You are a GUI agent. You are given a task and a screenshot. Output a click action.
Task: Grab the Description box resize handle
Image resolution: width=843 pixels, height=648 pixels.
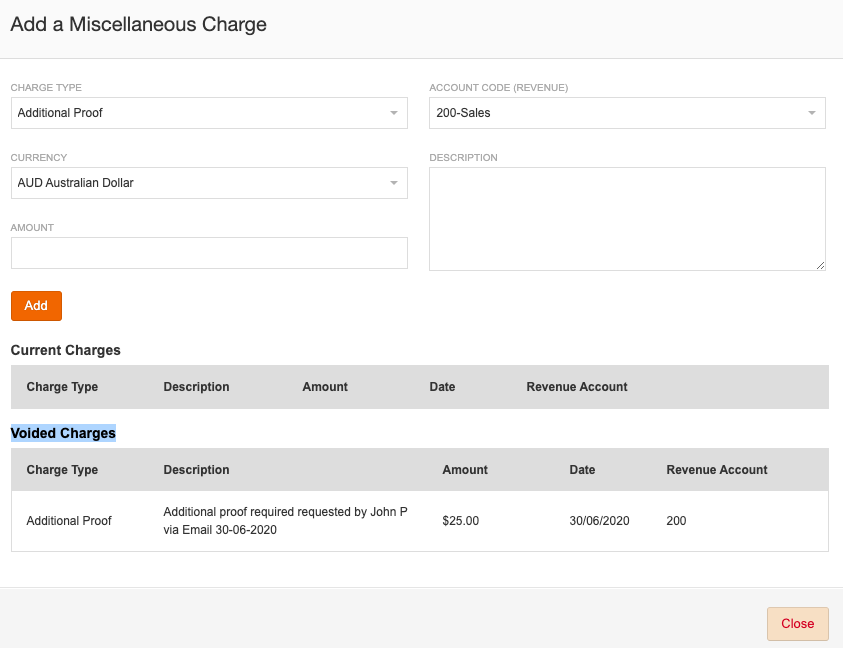click(820, 265)
